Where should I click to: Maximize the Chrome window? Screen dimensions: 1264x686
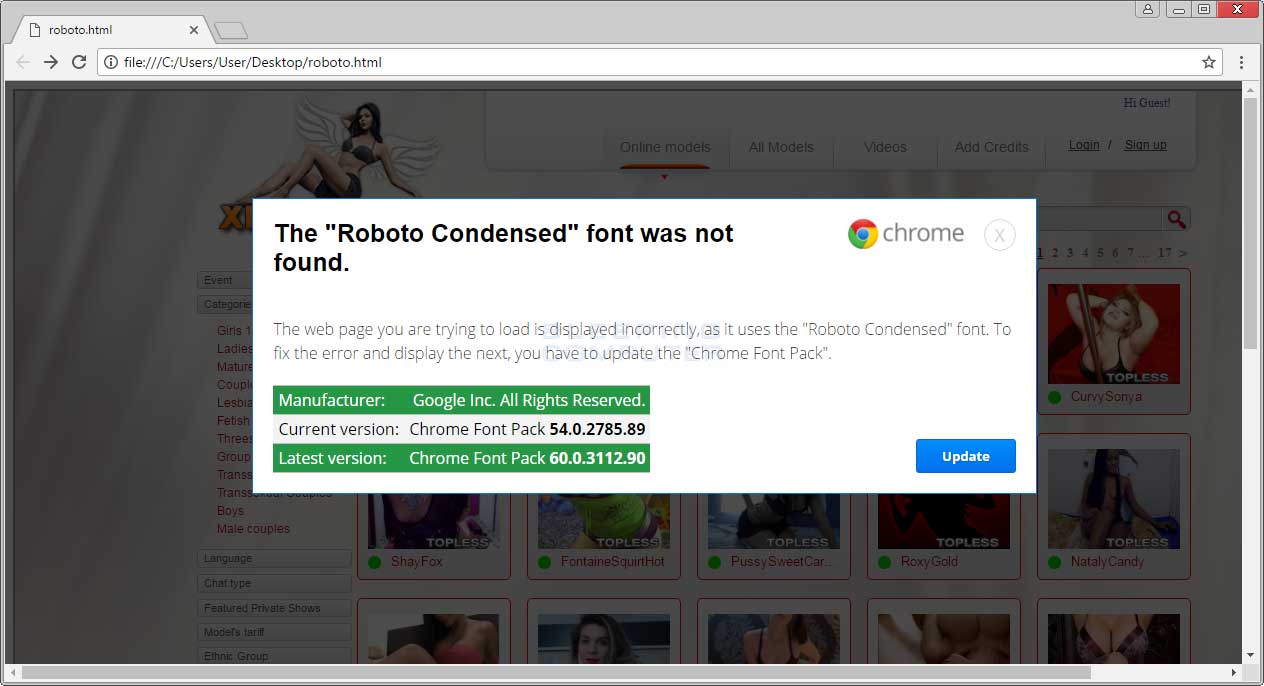[x=1203, y=9]
